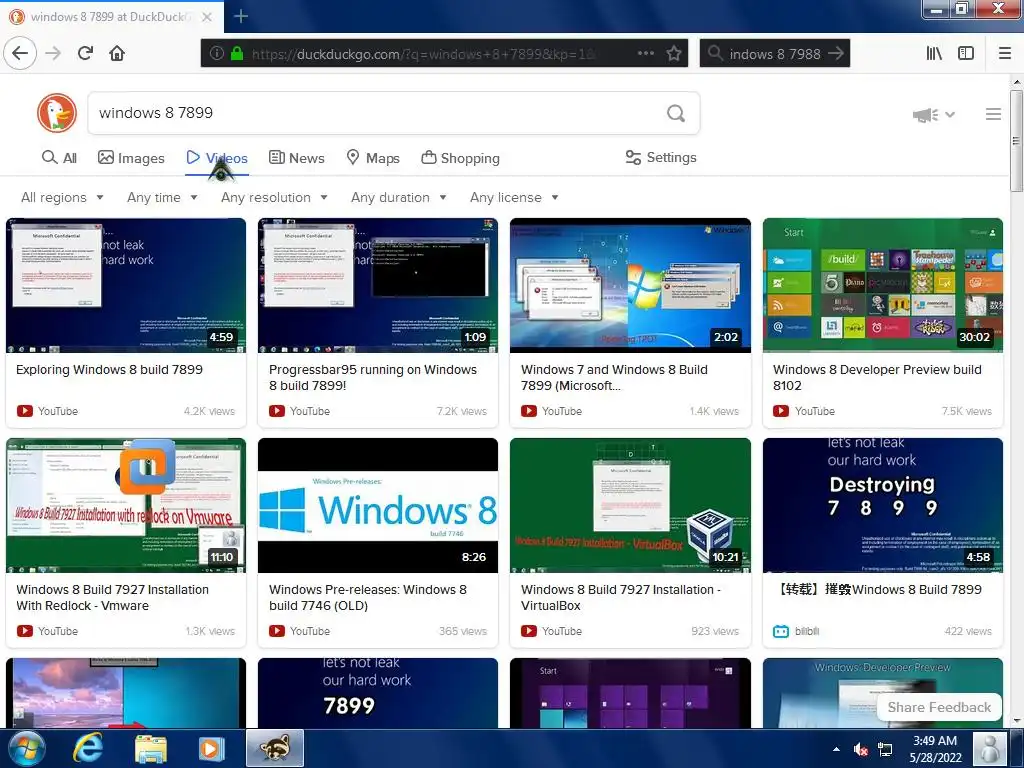Open the browser home page
Image resolution: width=1024 pixels, height=768 pixels.
click(x=117, y=53)
